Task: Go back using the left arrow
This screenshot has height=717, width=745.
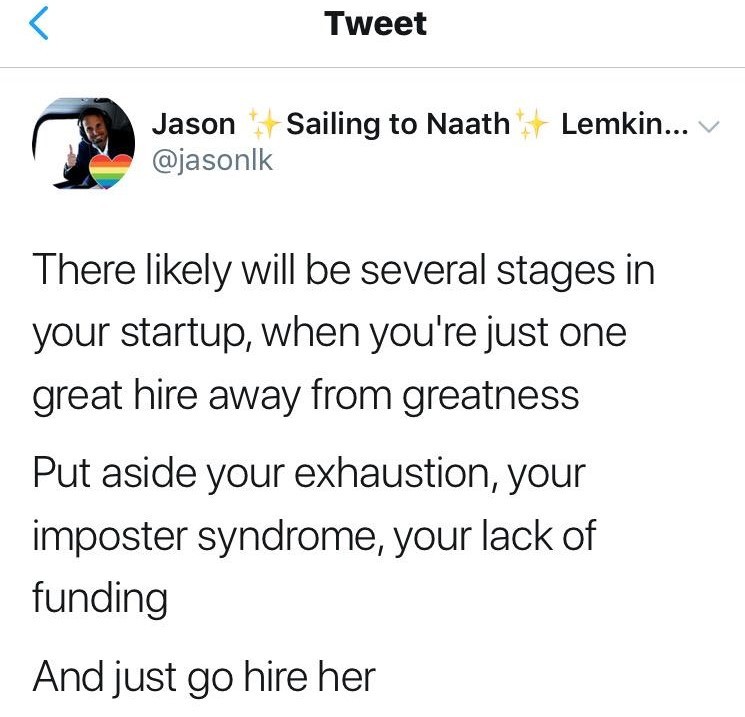Action: point(39,25)
